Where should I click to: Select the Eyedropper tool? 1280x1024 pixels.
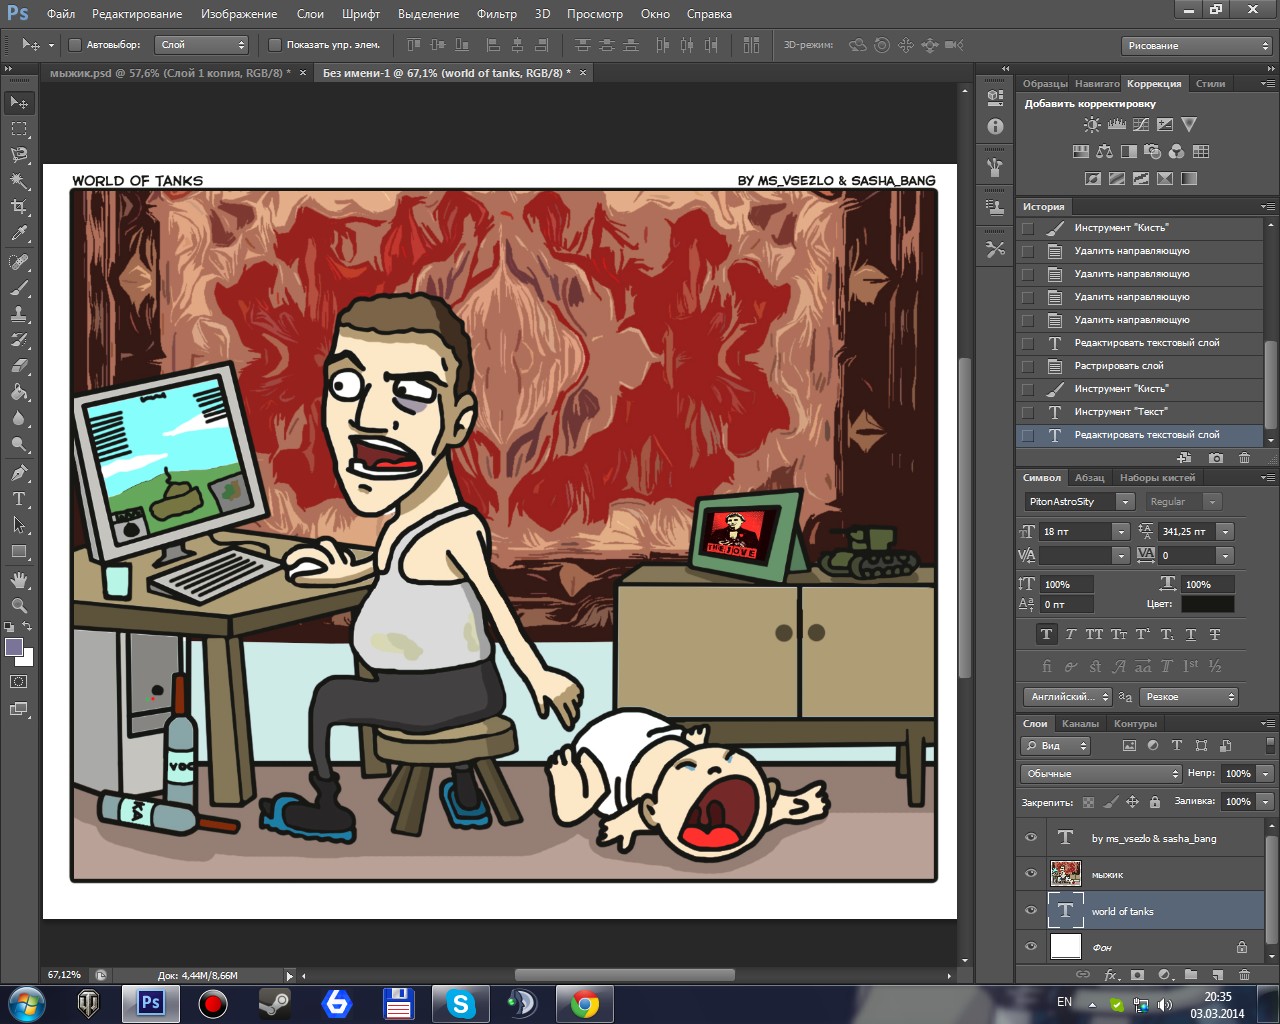click(x=19, y=234)
